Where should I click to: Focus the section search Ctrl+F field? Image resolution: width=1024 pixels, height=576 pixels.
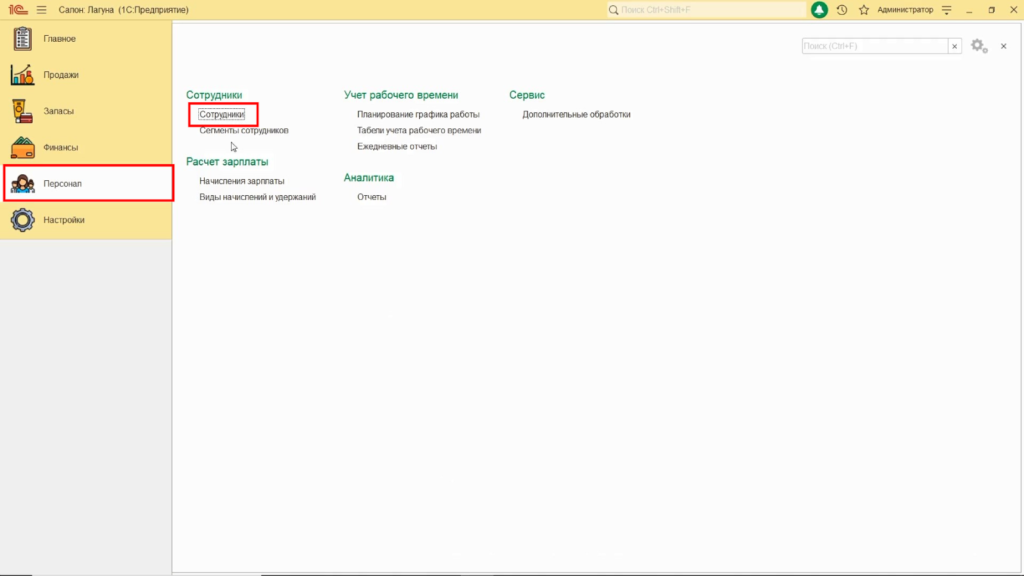874,46
